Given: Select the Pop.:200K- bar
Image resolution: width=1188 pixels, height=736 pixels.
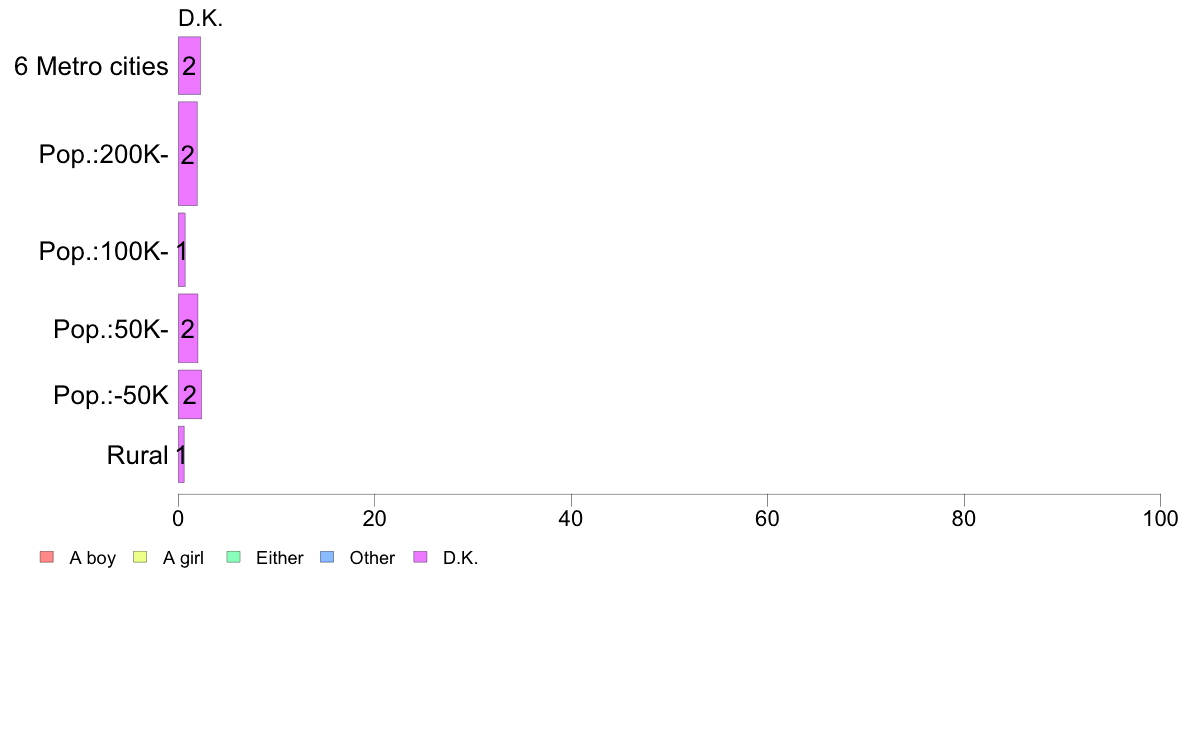Looking at the screenshot, I should pyautogui.click(x=188, y=154).
